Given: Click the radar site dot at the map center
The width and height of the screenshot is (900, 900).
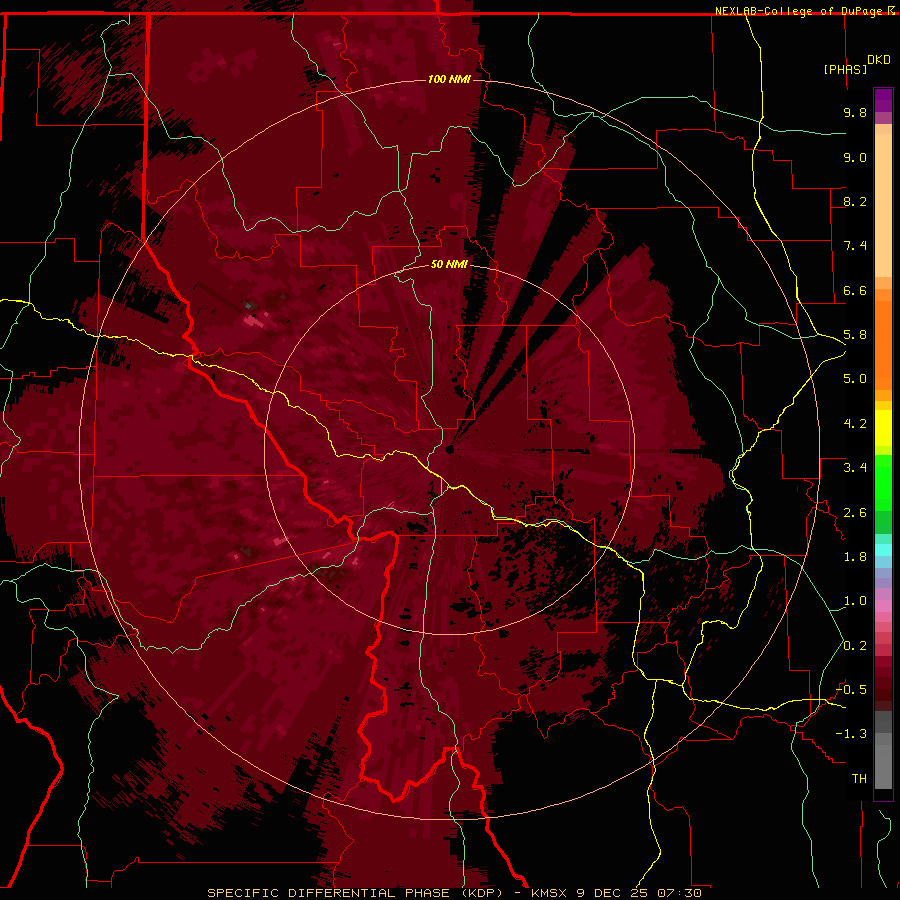Looking at the screenshot, I should coord(450,449).
